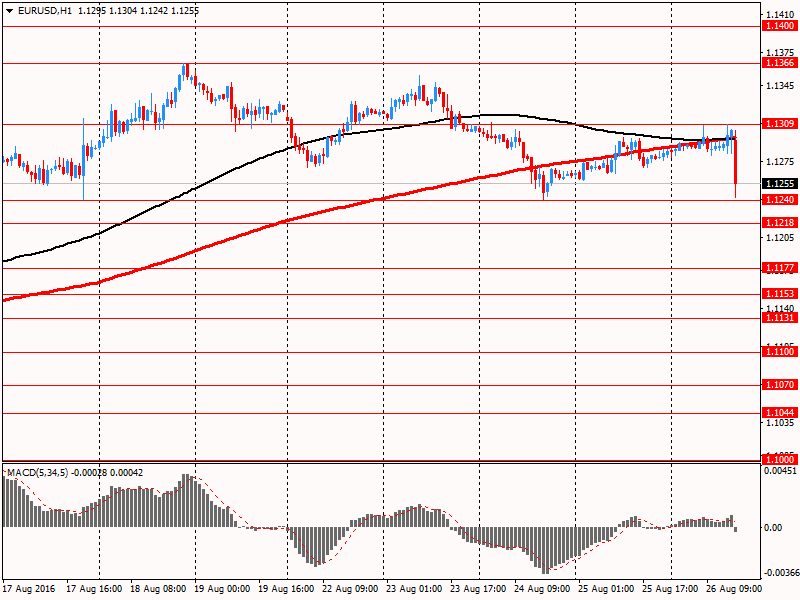Click the 1.1140 price scale value

pyautogui.click(x=780, y=308)
